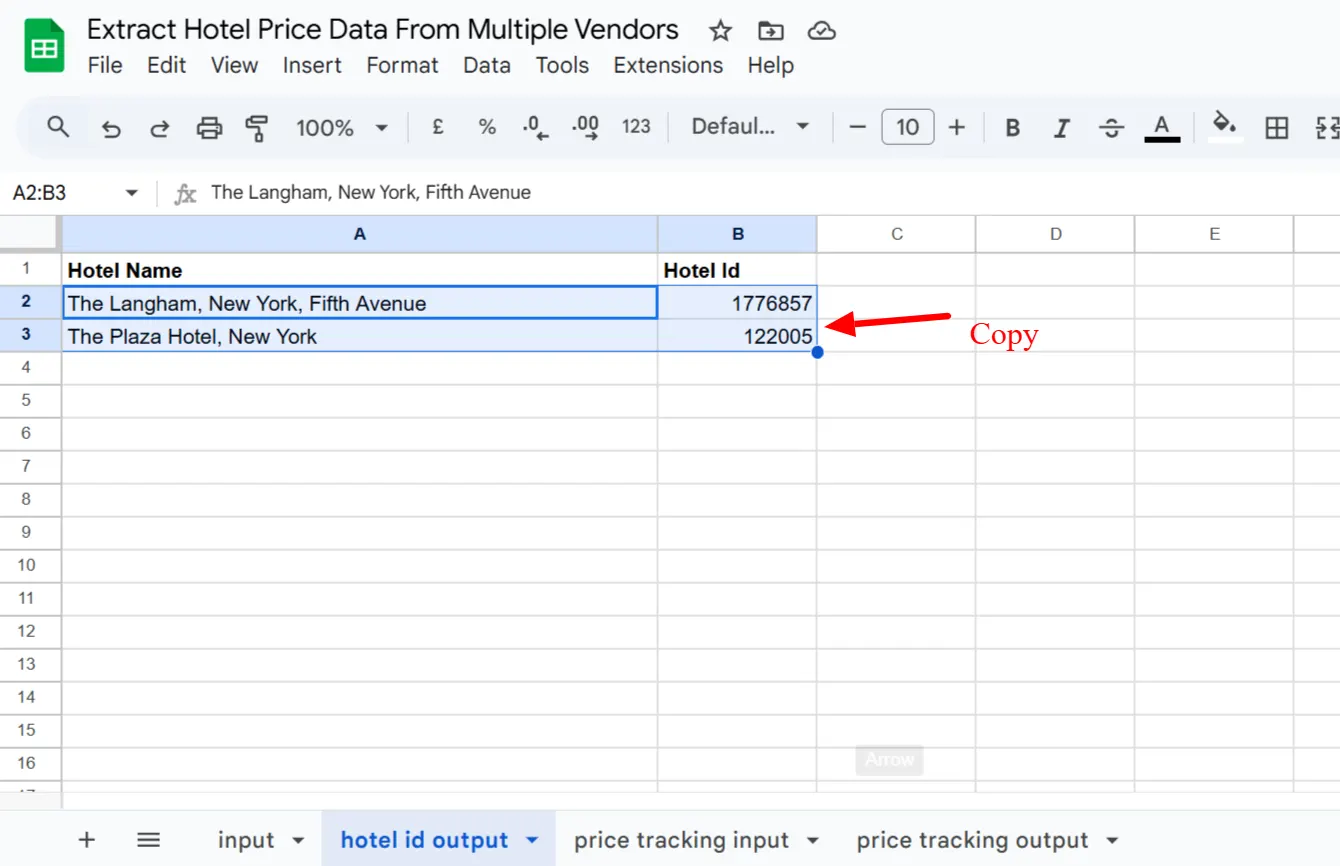
Task: Click the select-all corner box
Action: 30,234
